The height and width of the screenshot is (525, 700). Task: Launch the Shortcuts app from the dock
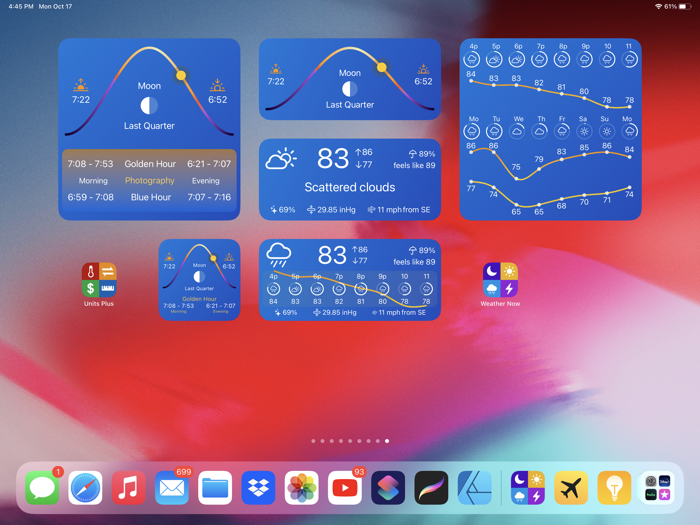[388, 488]
